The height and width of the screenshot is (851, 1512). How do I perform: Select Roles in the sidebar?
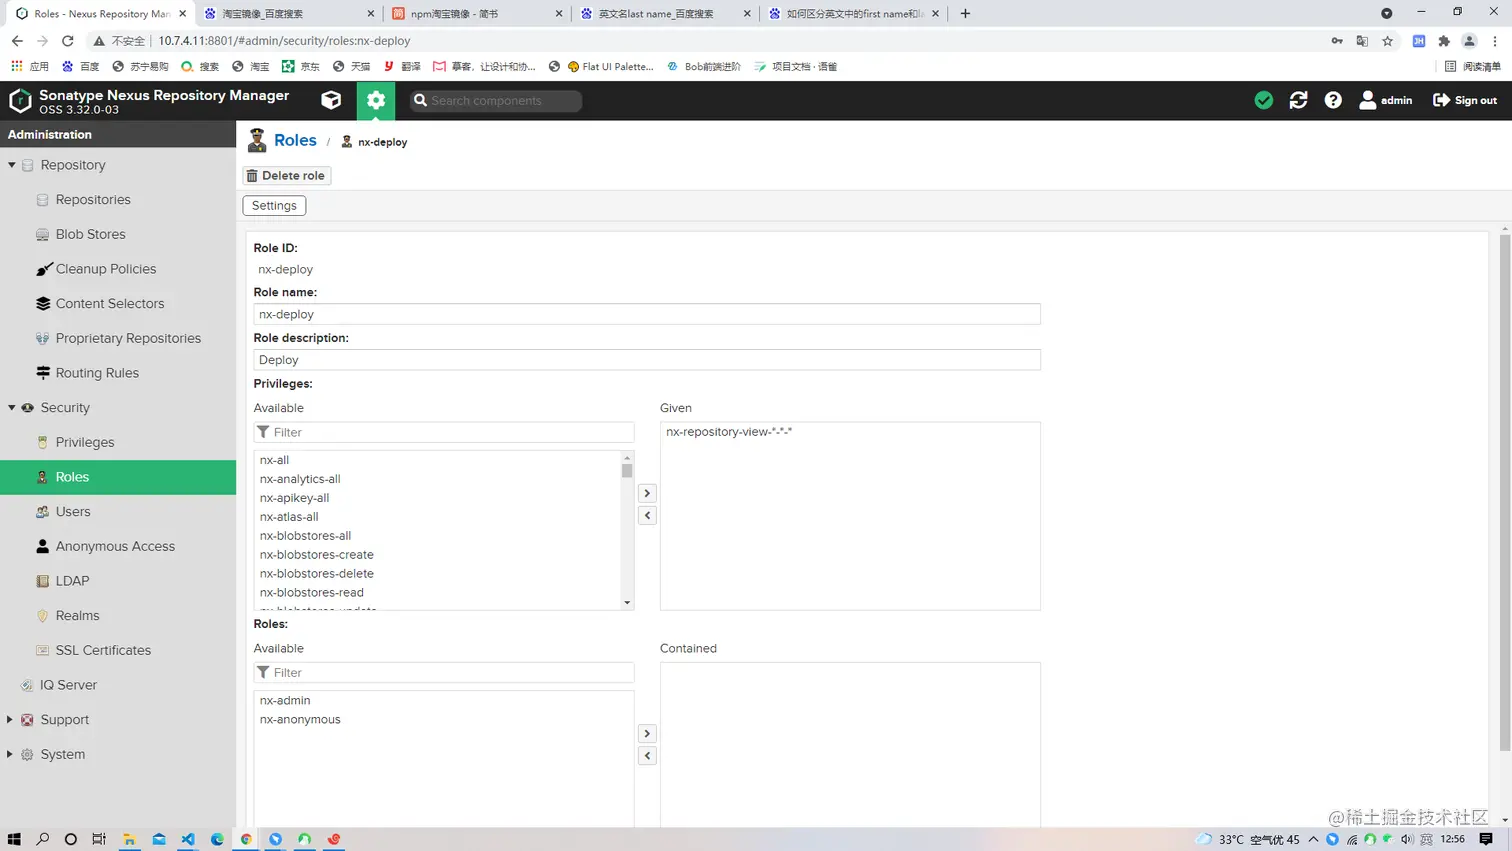pyautogui.click(x=118, y=477)
